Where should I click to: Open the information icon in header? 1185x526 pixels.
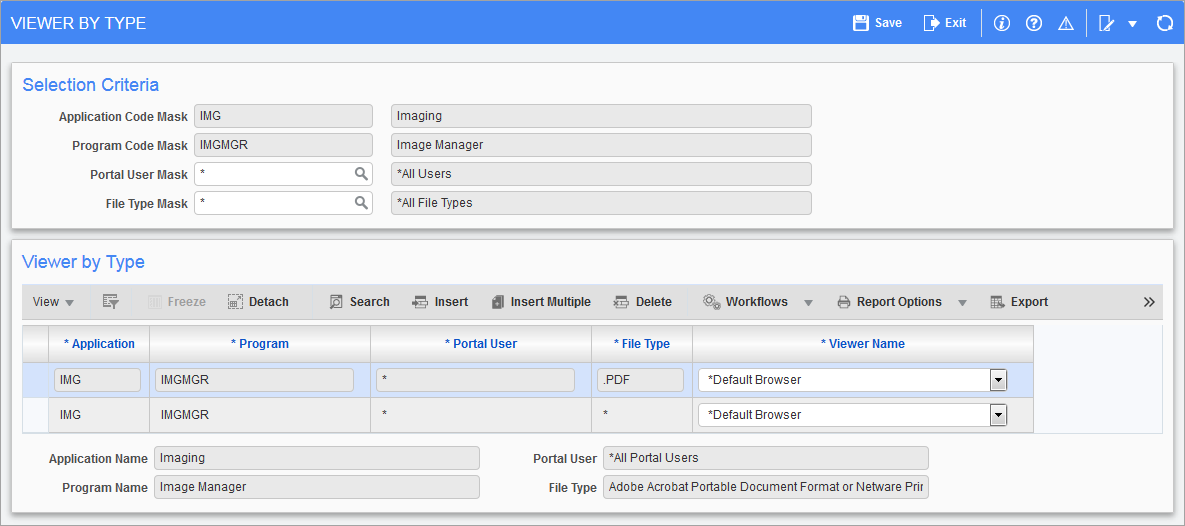[1001, 23]
